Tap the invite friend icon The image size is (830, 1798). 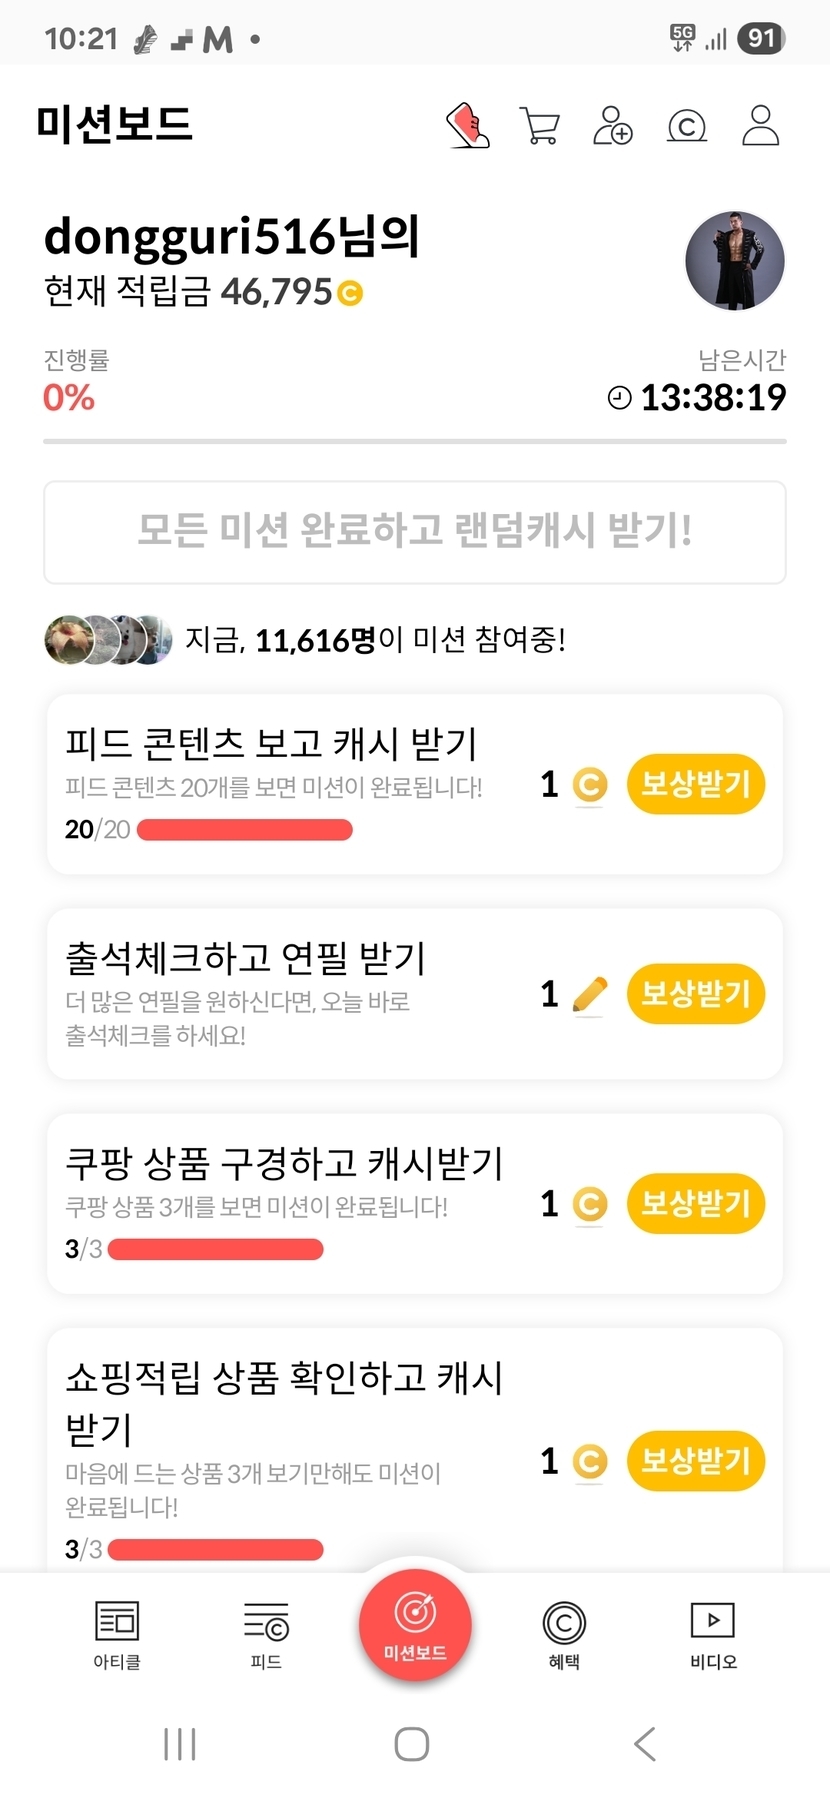tap(612, 126)
